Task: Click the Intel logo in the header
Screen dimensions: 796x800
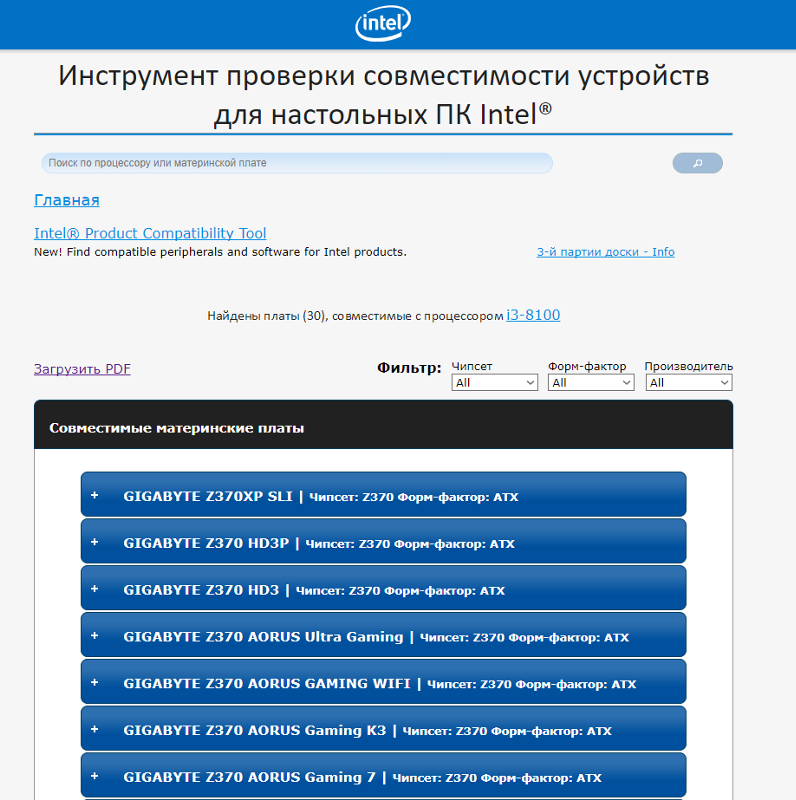Action: [383, 23]
